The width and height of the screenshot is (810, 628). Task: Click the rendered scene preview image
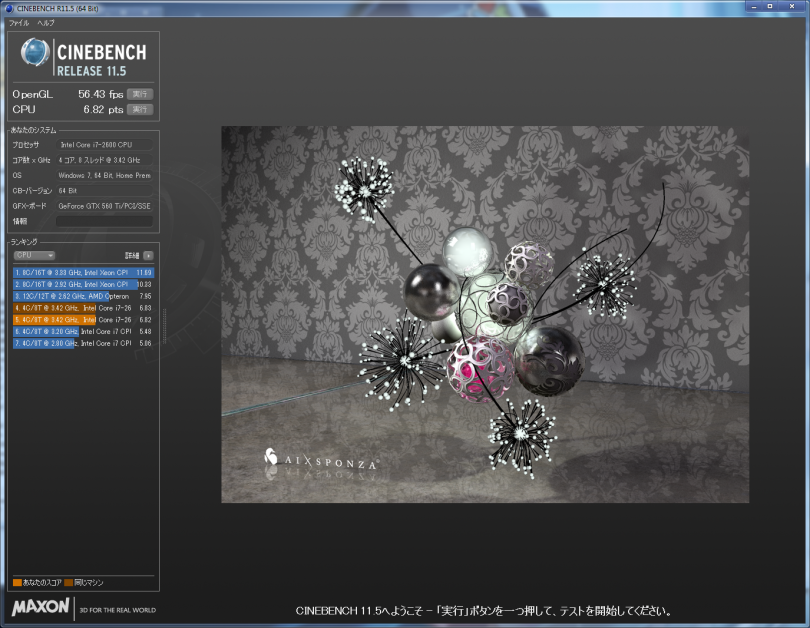[x=485, y=315]
